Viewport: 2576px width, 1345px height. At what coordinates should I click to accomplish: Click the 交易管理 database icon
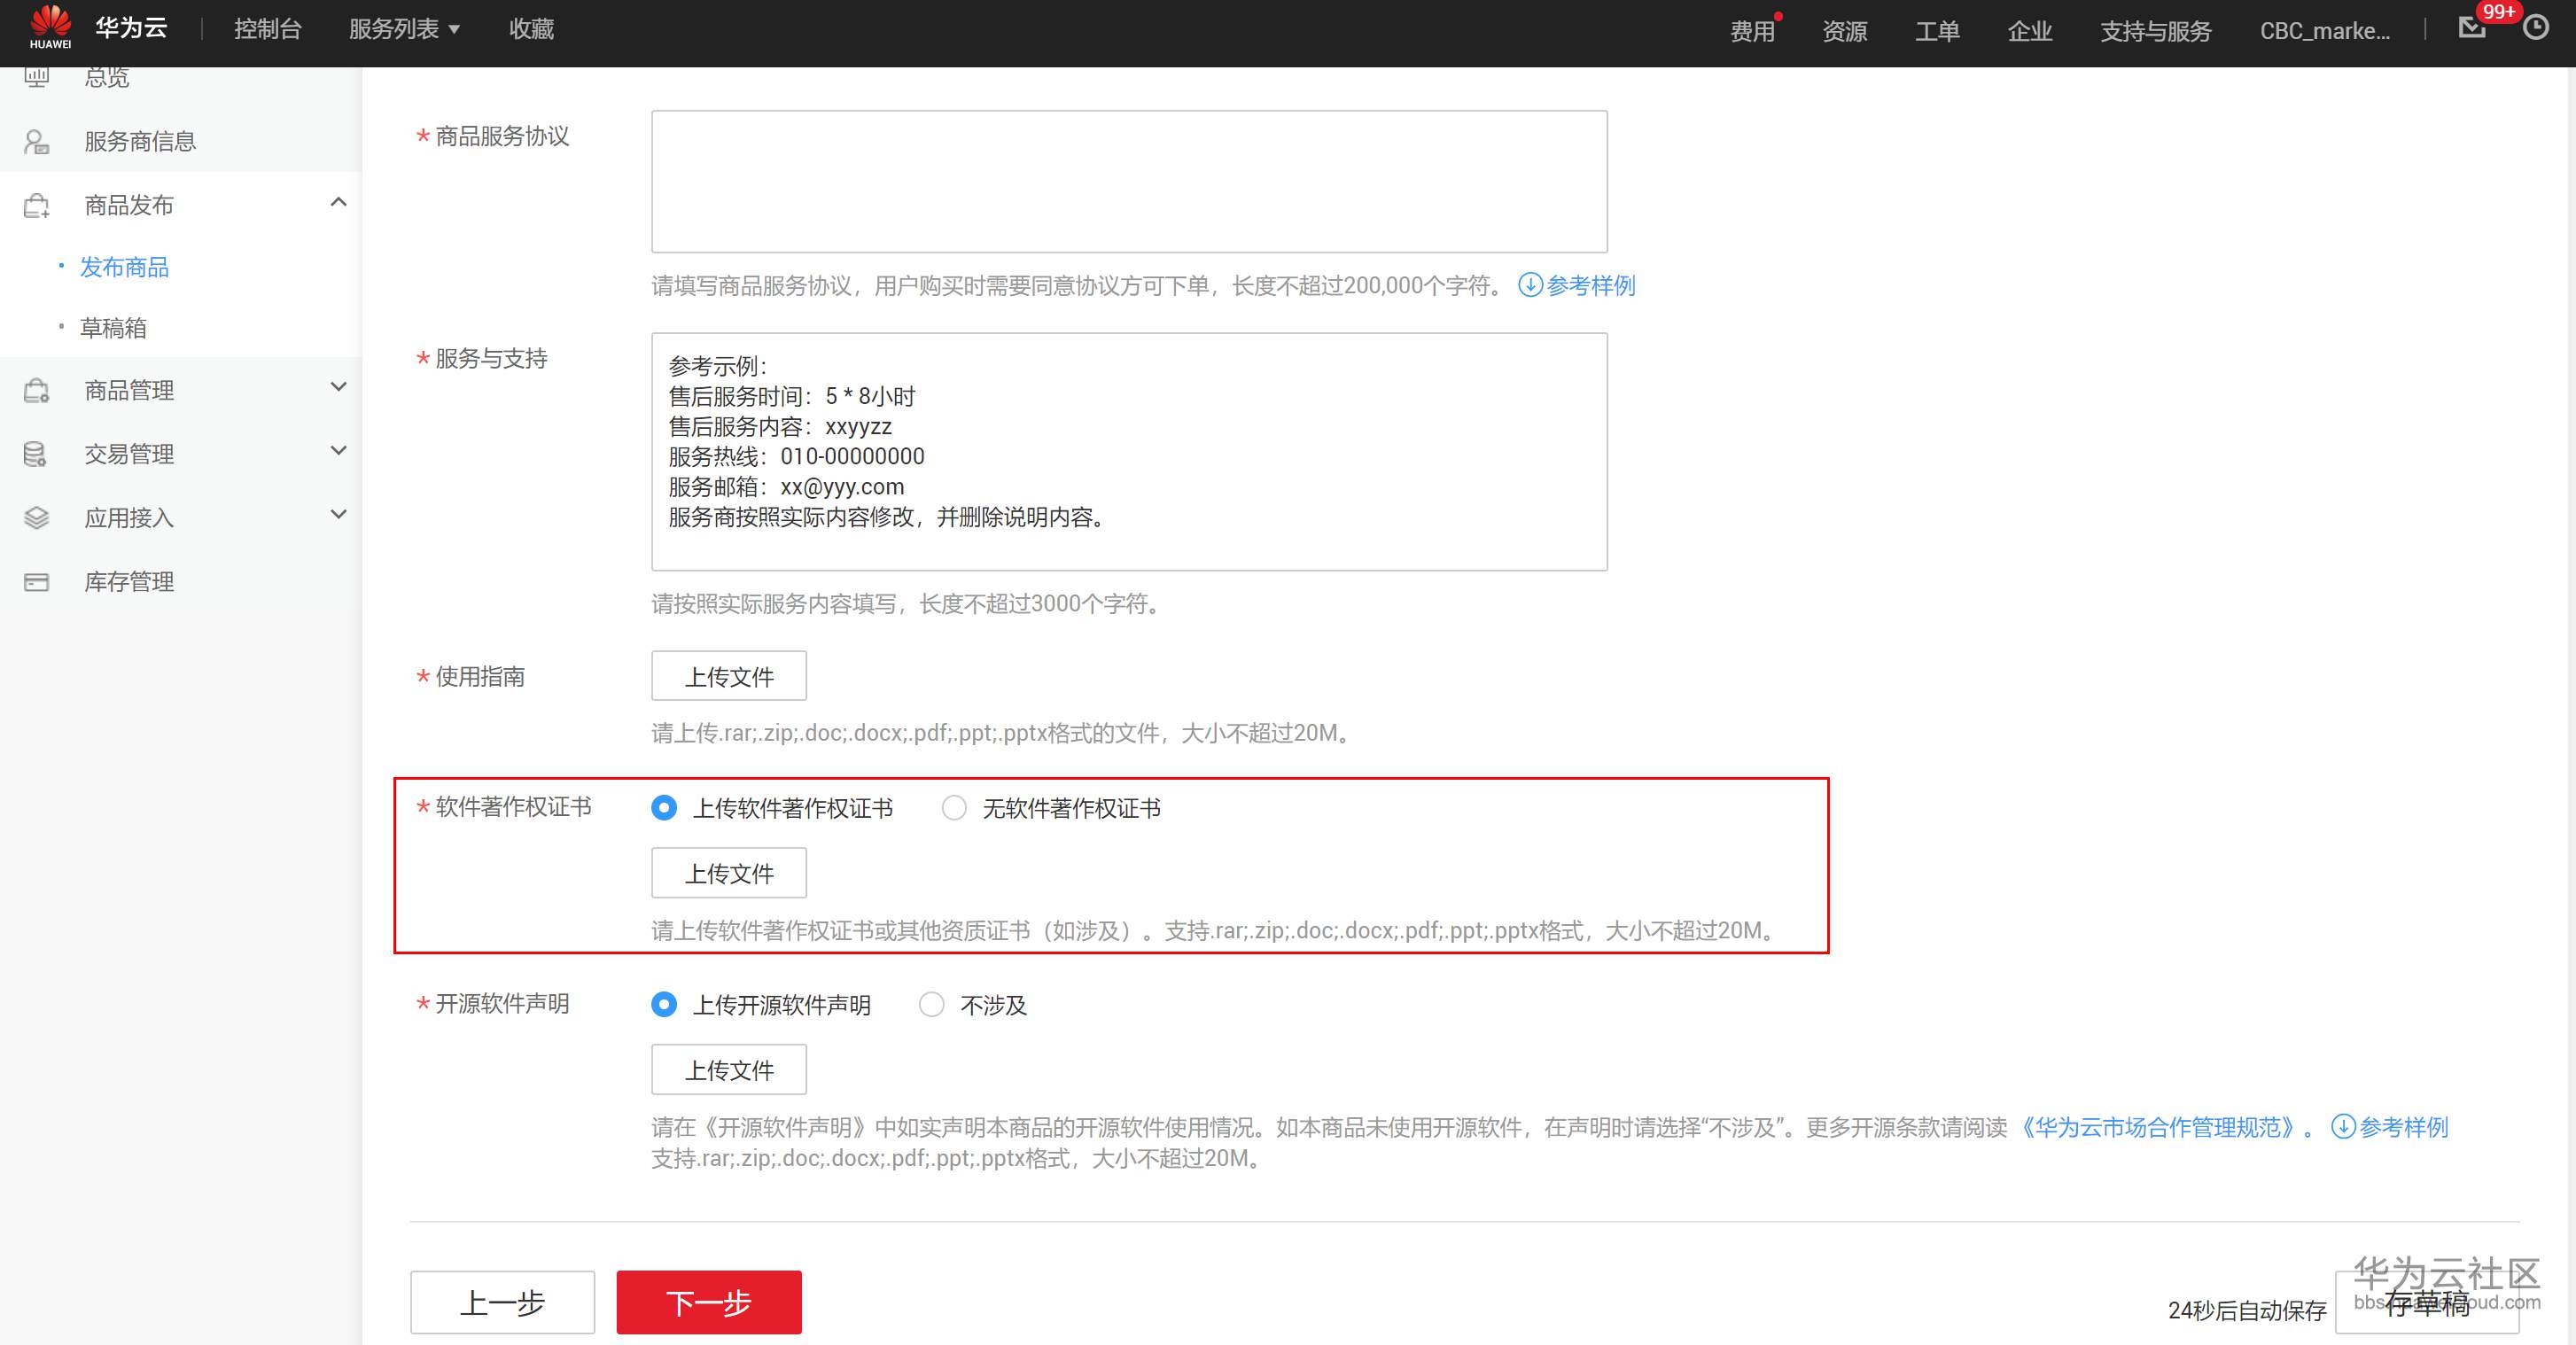tap(36, 454)
